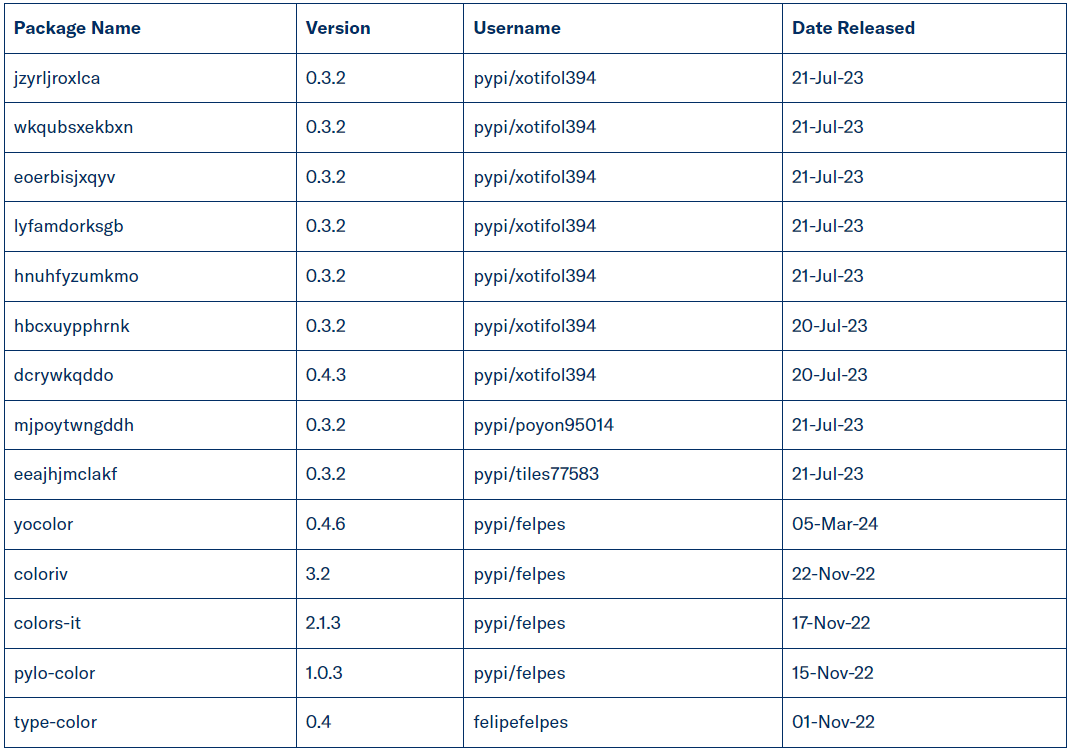This screenshot has height=751, width=1070.
Task: Select the yocolor package name
Action: pos(43,524)
